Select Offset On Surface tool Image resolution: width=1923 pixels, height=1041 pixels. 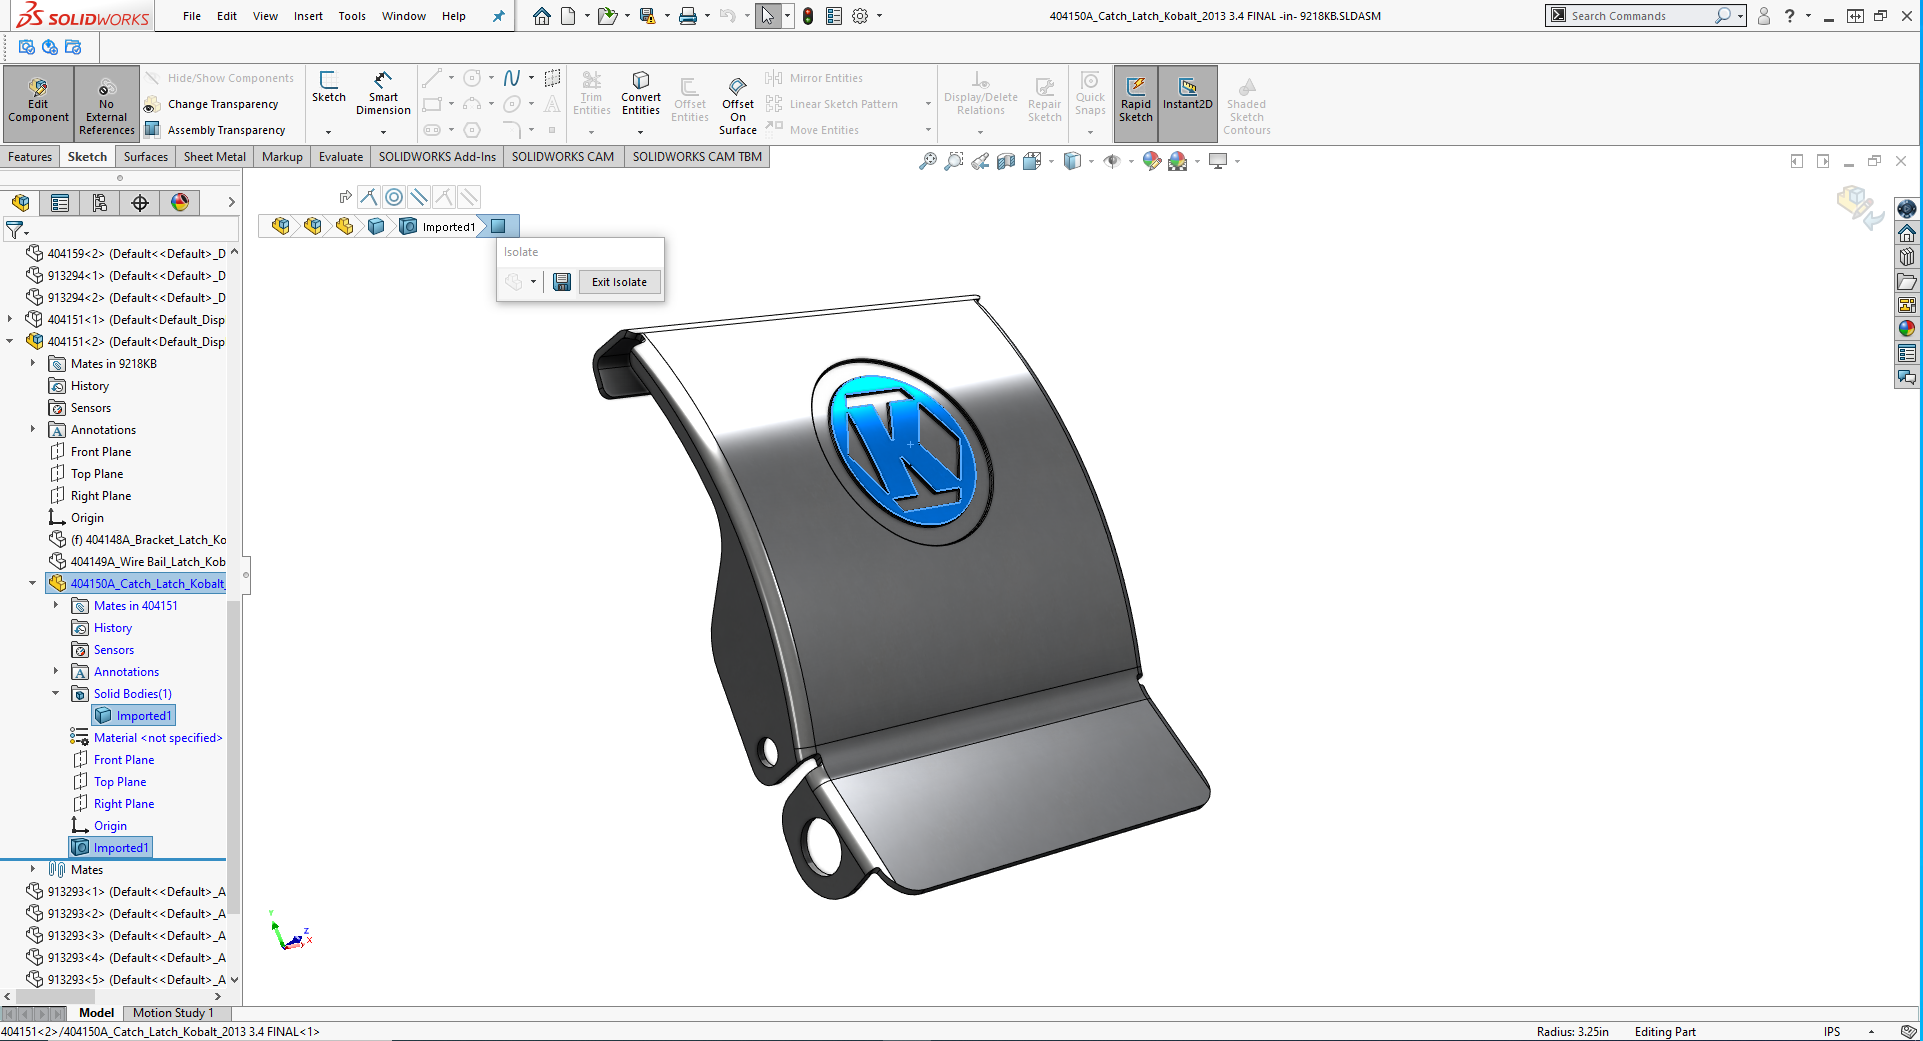pyautogui.click(x=738, y=104)
